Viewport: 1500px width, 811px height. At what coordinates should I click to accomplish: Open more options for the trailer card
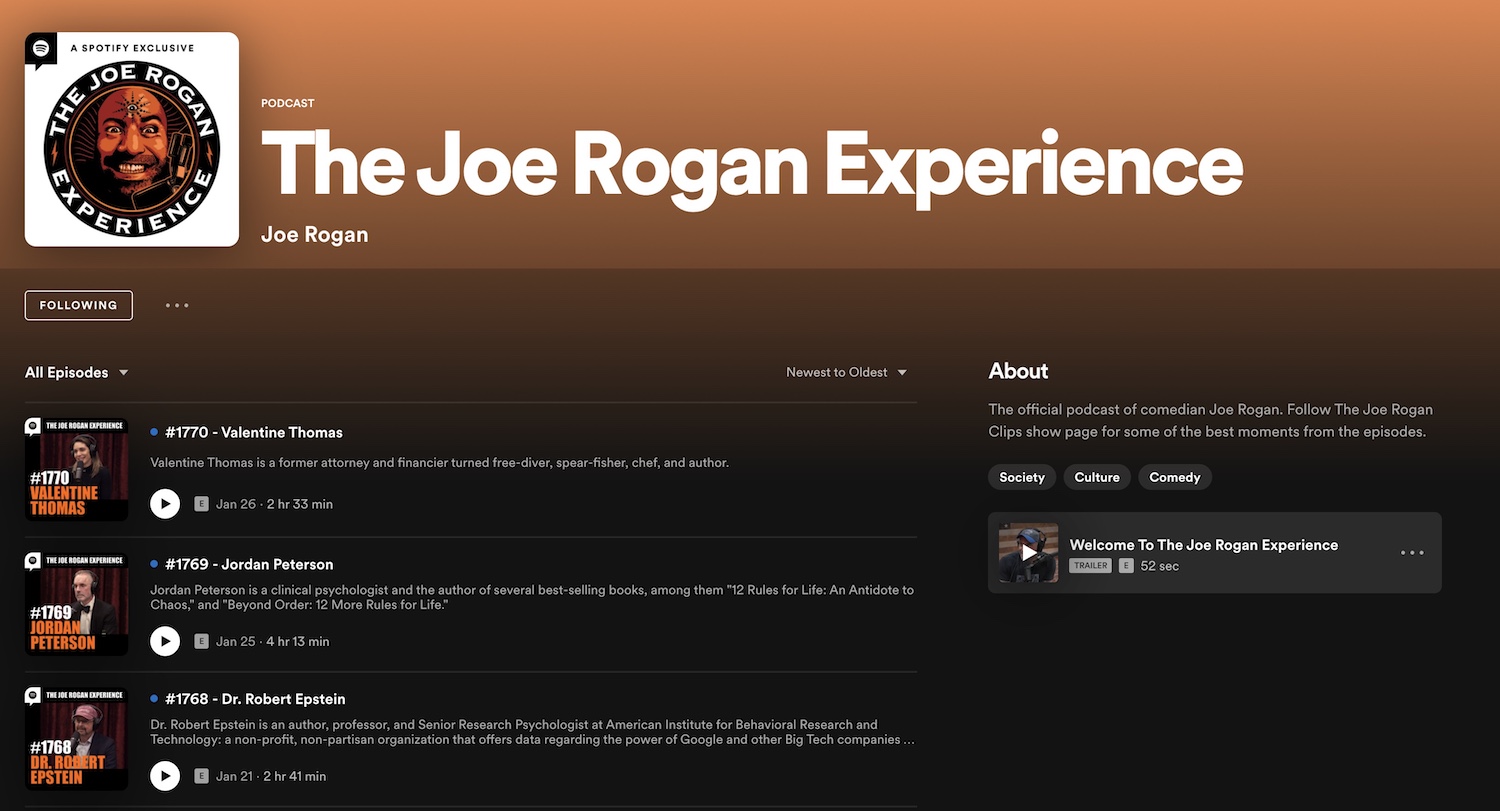(1412, 552)
